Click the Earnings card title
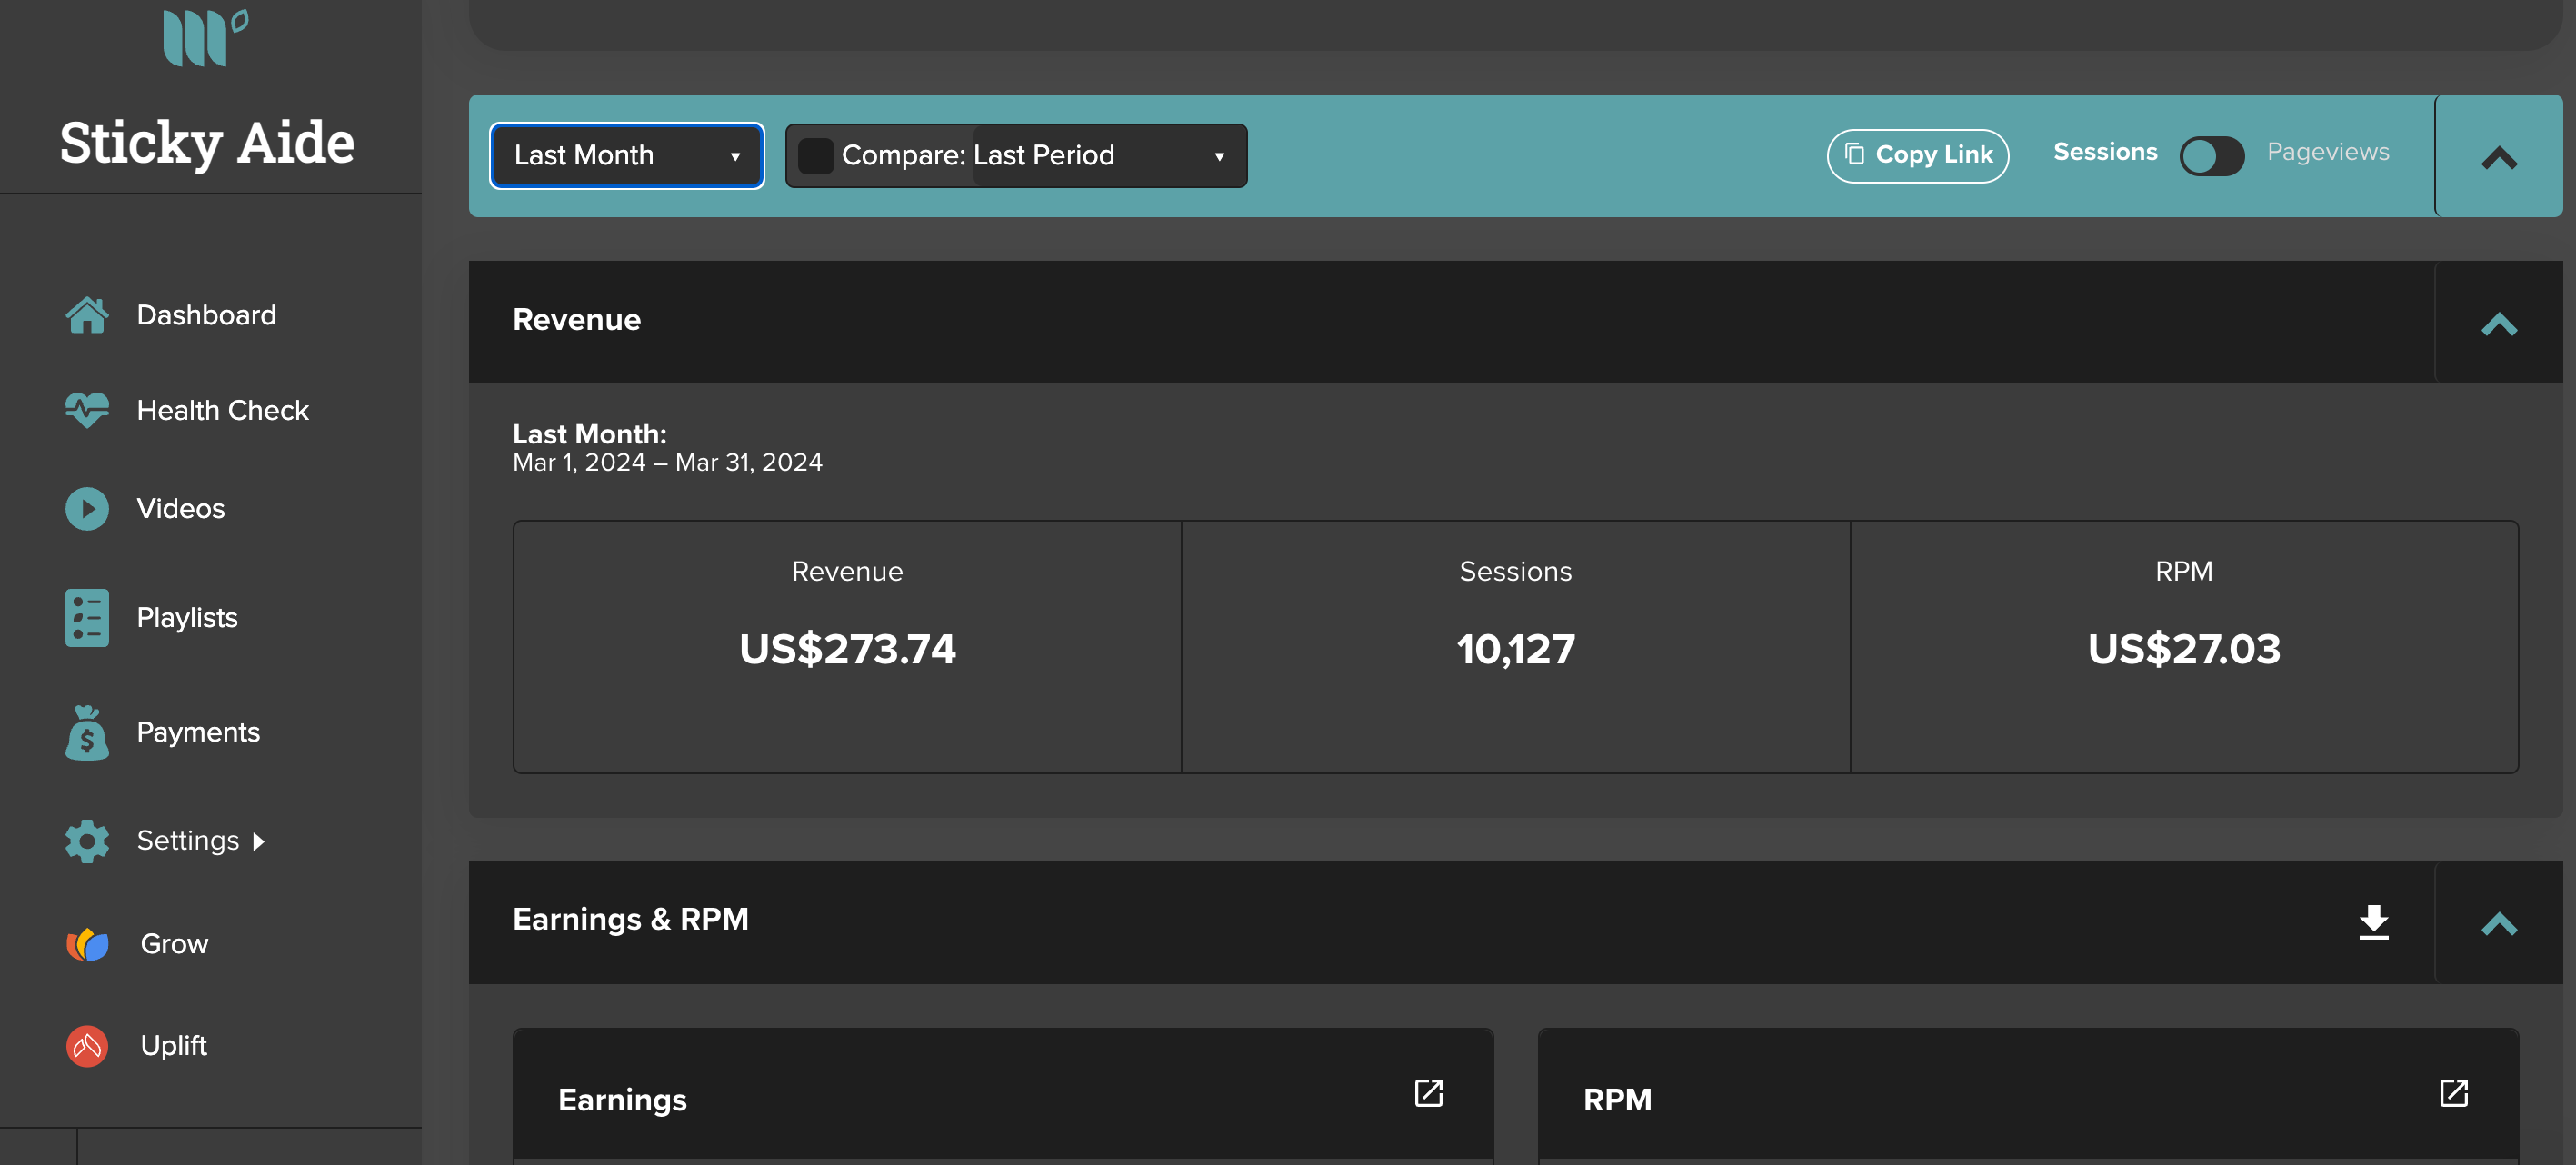The image size is (2576, 1165). point(622,1100)
